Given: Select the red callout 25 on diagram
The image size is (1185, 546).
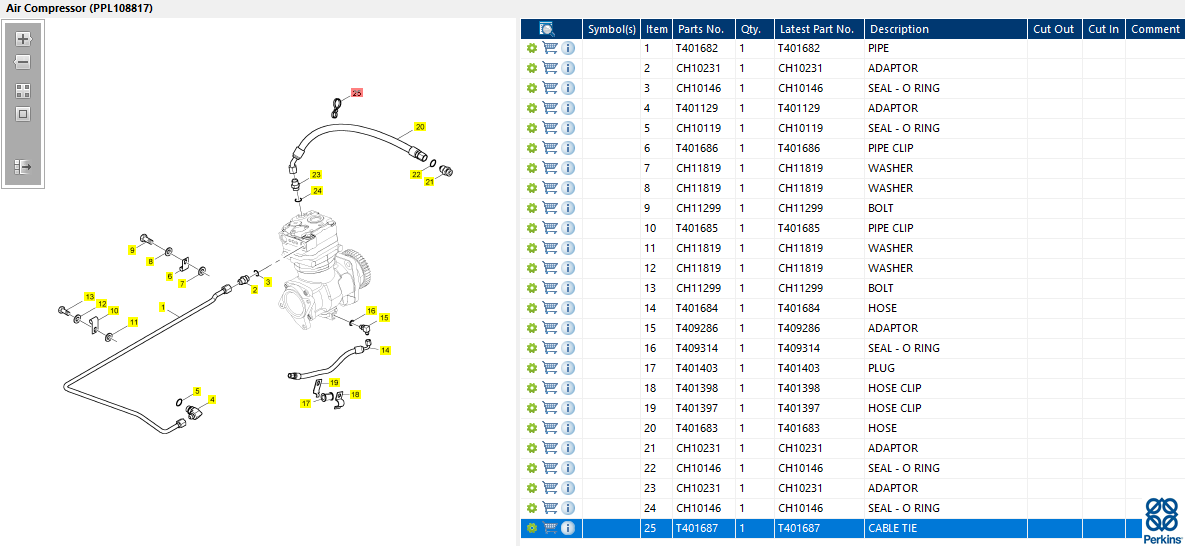Looking at the screenshot, I should click(357, 92).
